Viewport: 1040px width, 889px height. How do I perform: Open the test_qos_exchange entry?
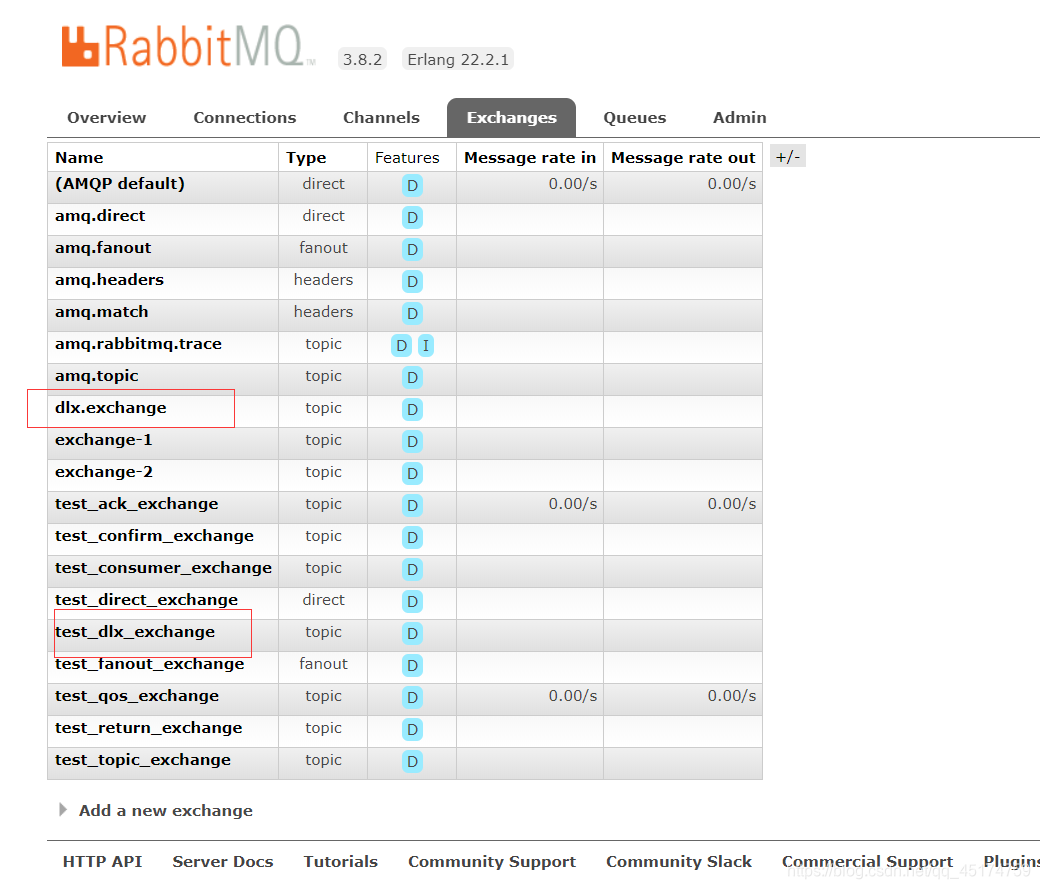137,695
